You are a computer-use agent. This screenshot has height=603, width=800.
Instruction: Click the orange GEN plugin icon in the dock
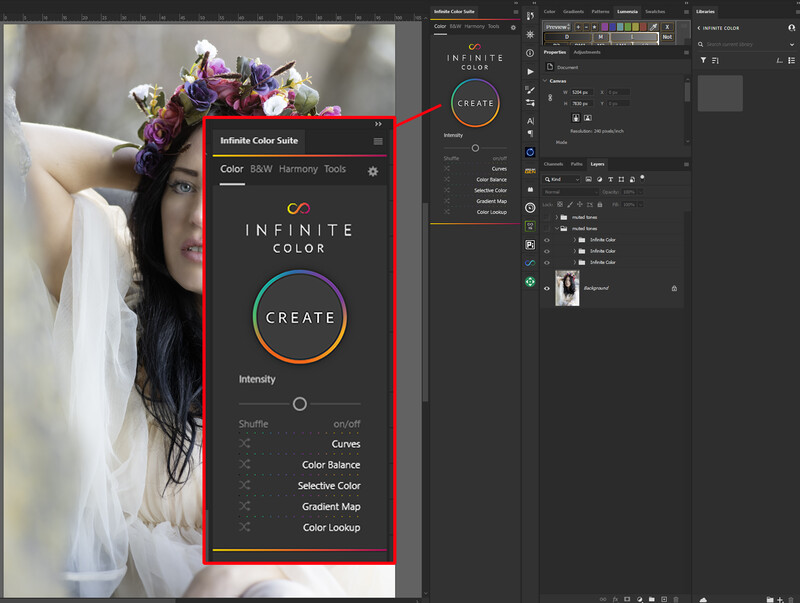coord(530,171)
